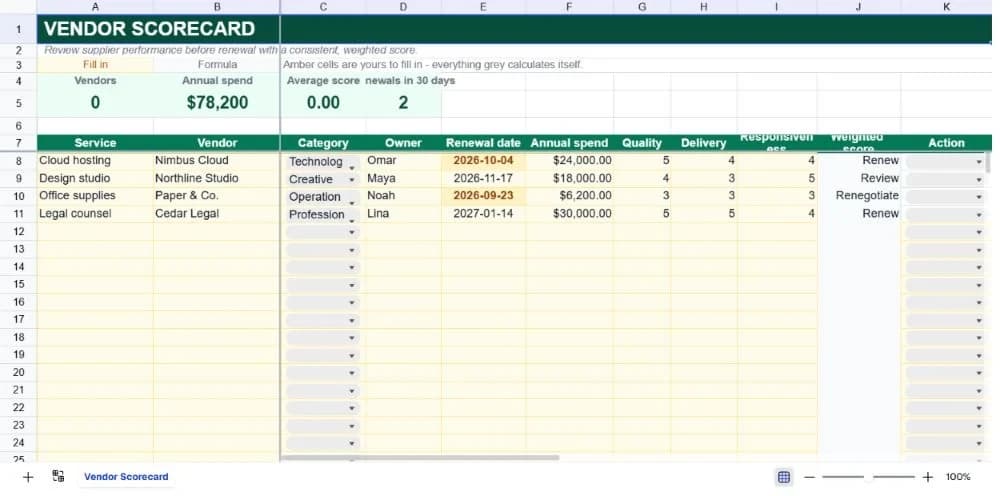Select row 8 header number
Screen dimensions: 1000x496
pyautogui.click(x=18, y=161)
